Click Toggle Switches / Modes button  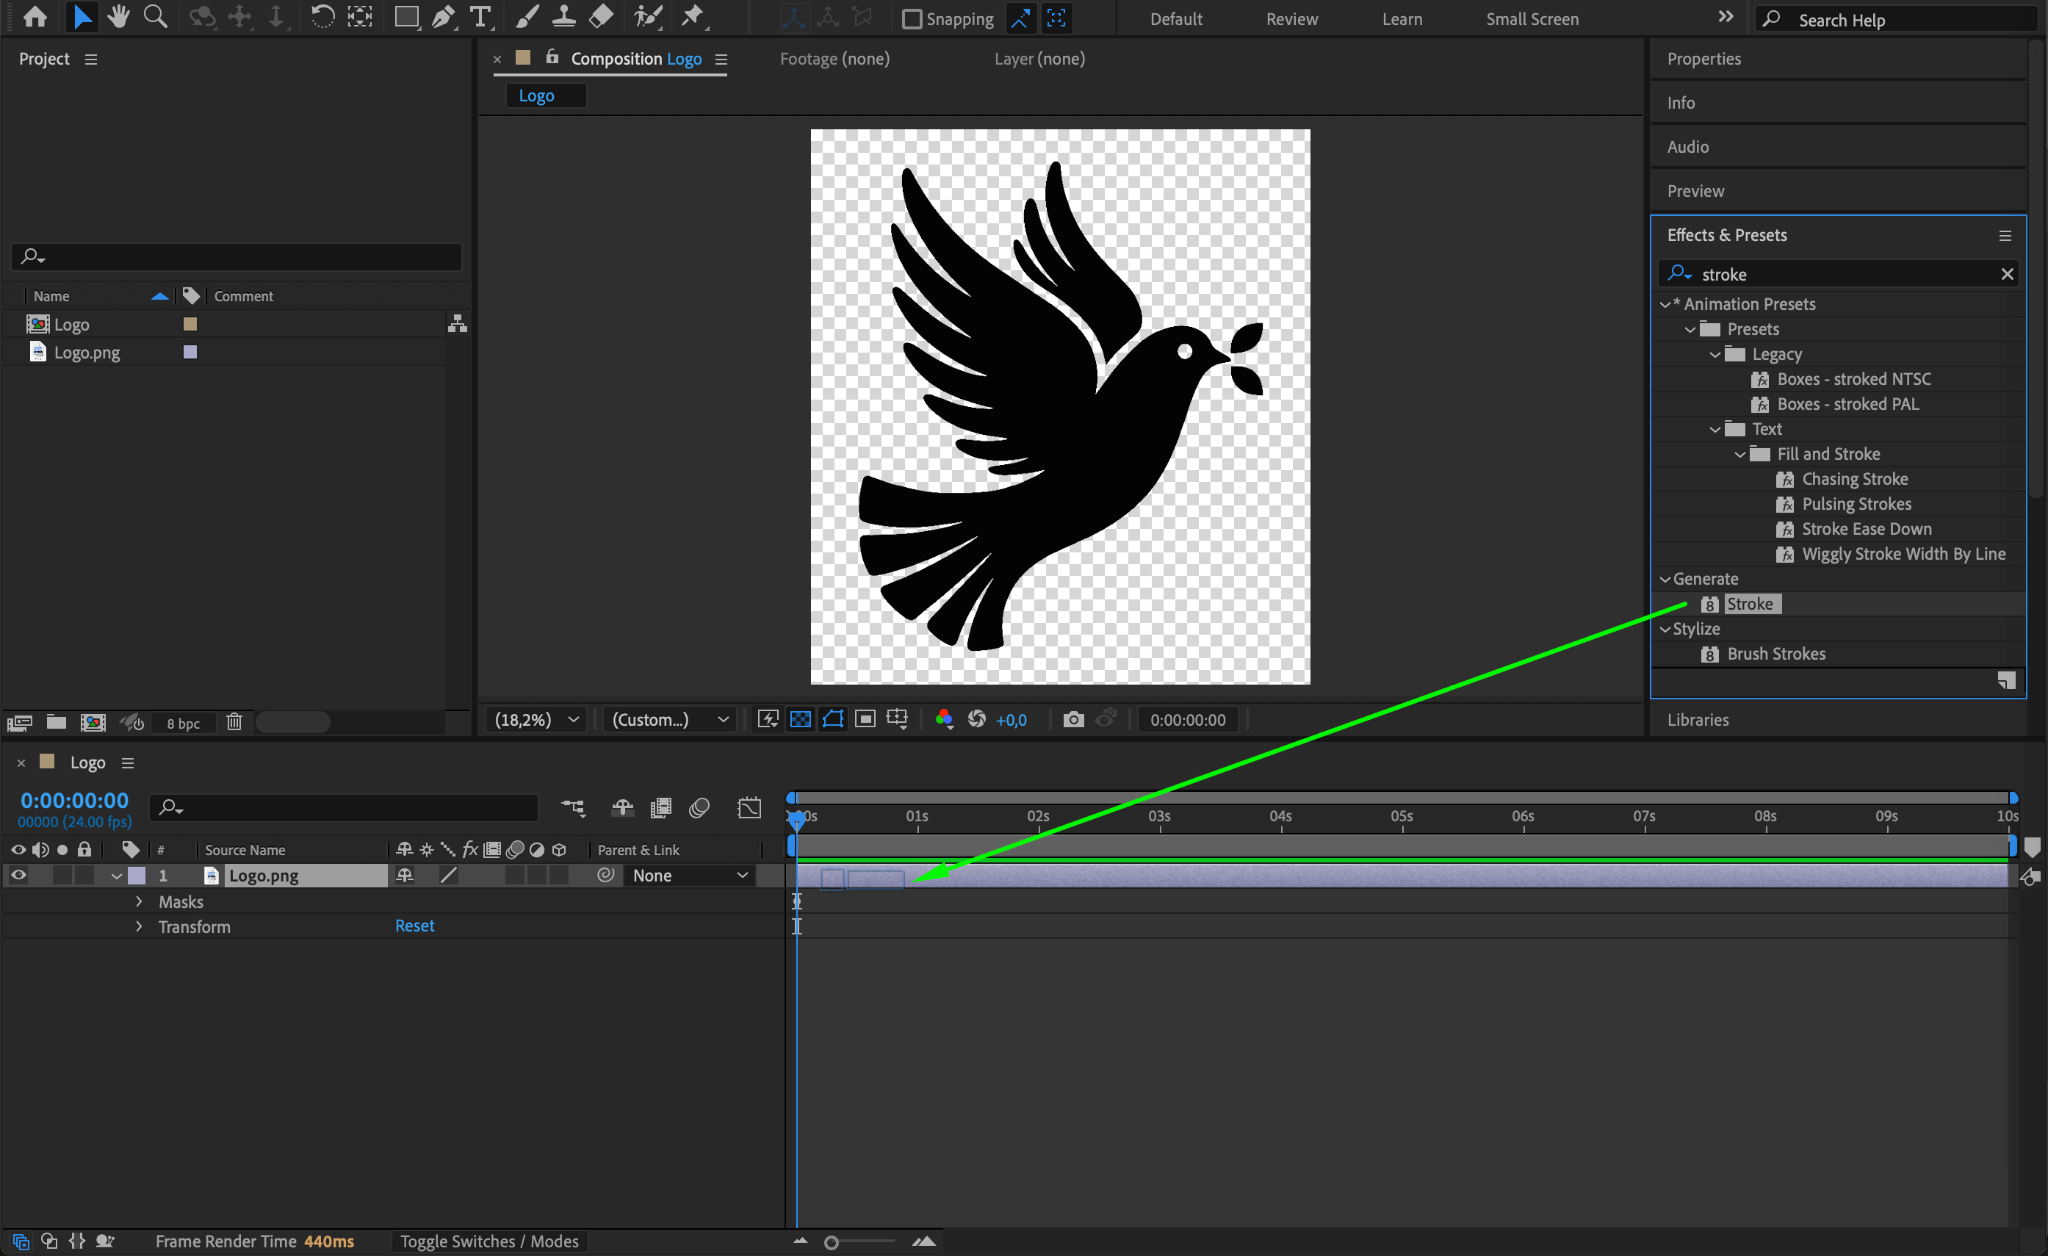tap(489, 1241)
